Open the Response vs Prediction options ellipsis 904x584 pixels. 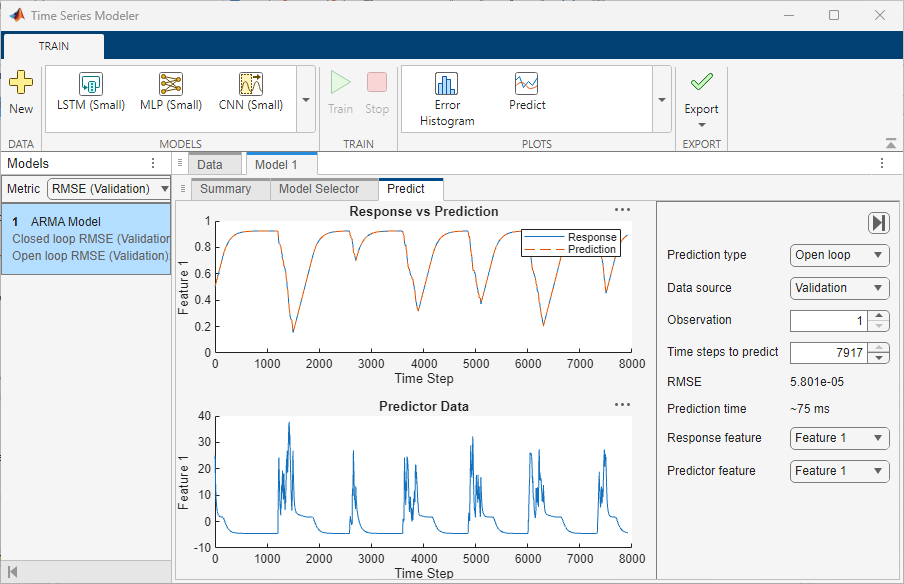[622, 210]
